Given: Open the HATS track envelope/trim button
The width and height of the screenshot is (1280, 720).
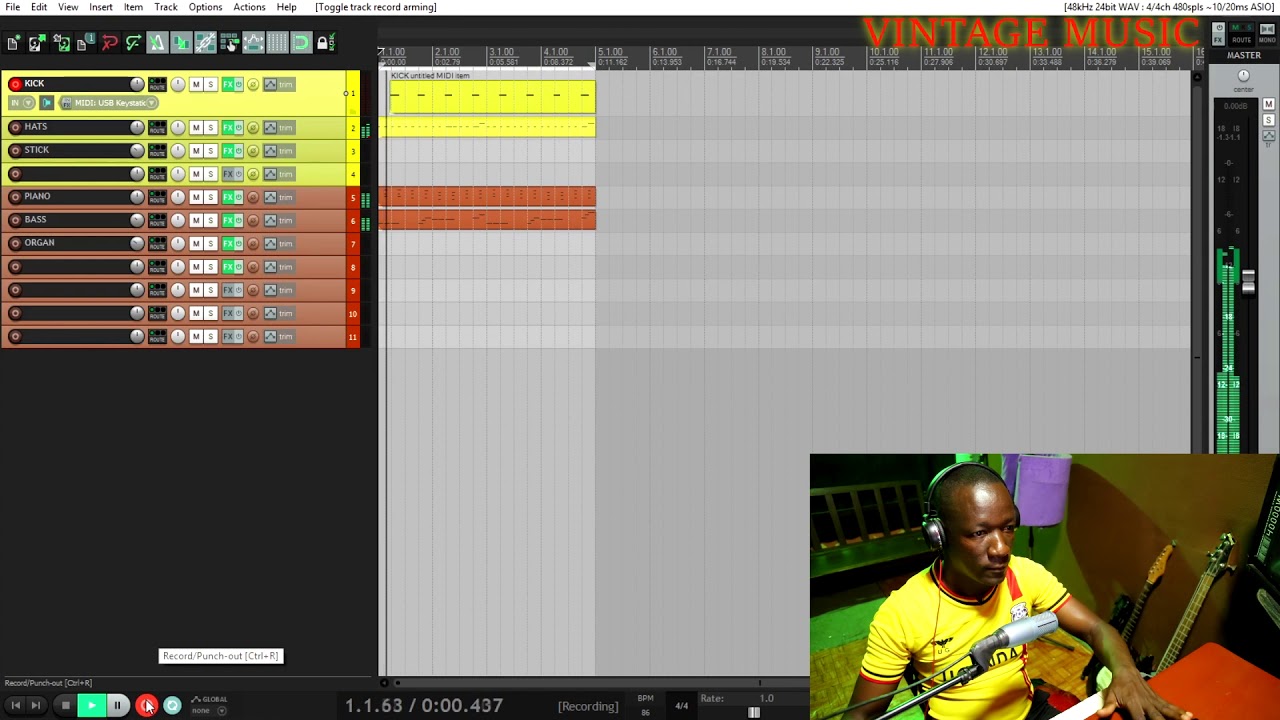Looking at the screenshot, I should (279, 128).
